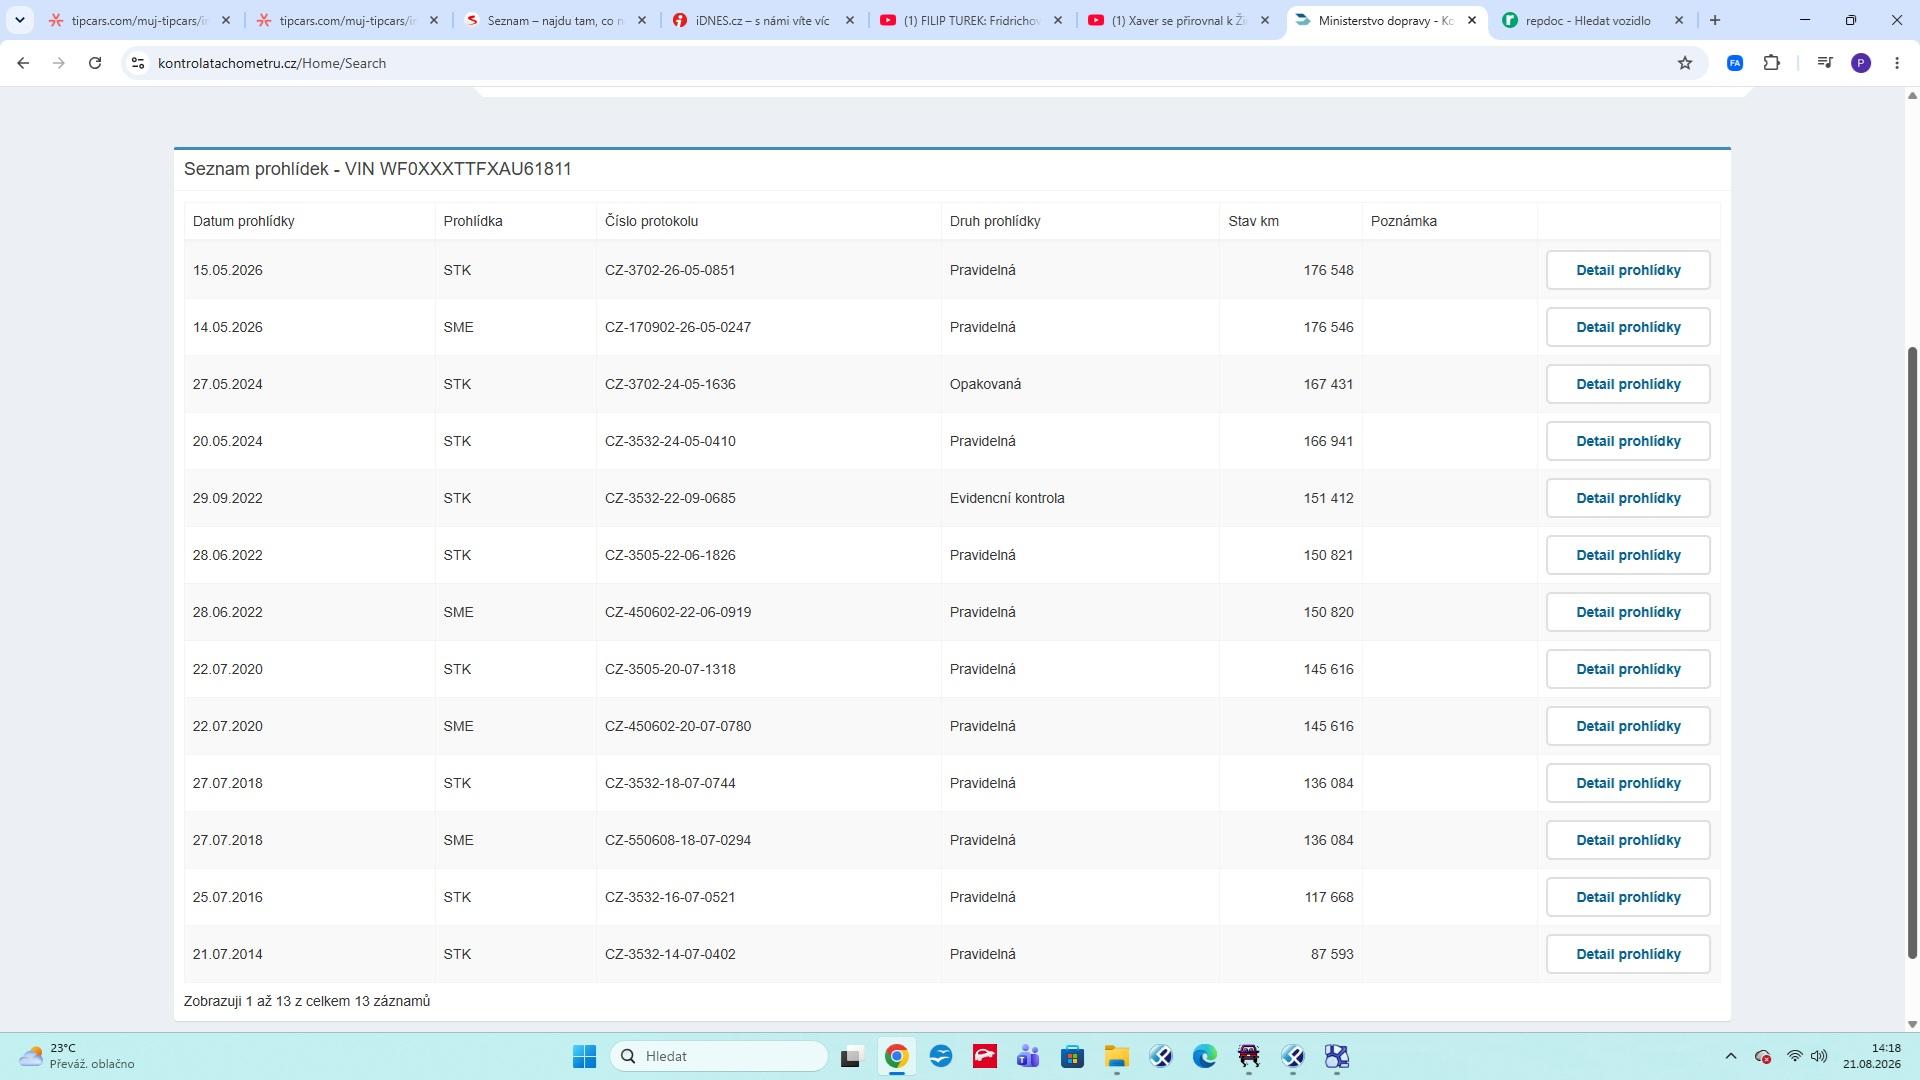Open the Chrome three-dot menu

1897,63
